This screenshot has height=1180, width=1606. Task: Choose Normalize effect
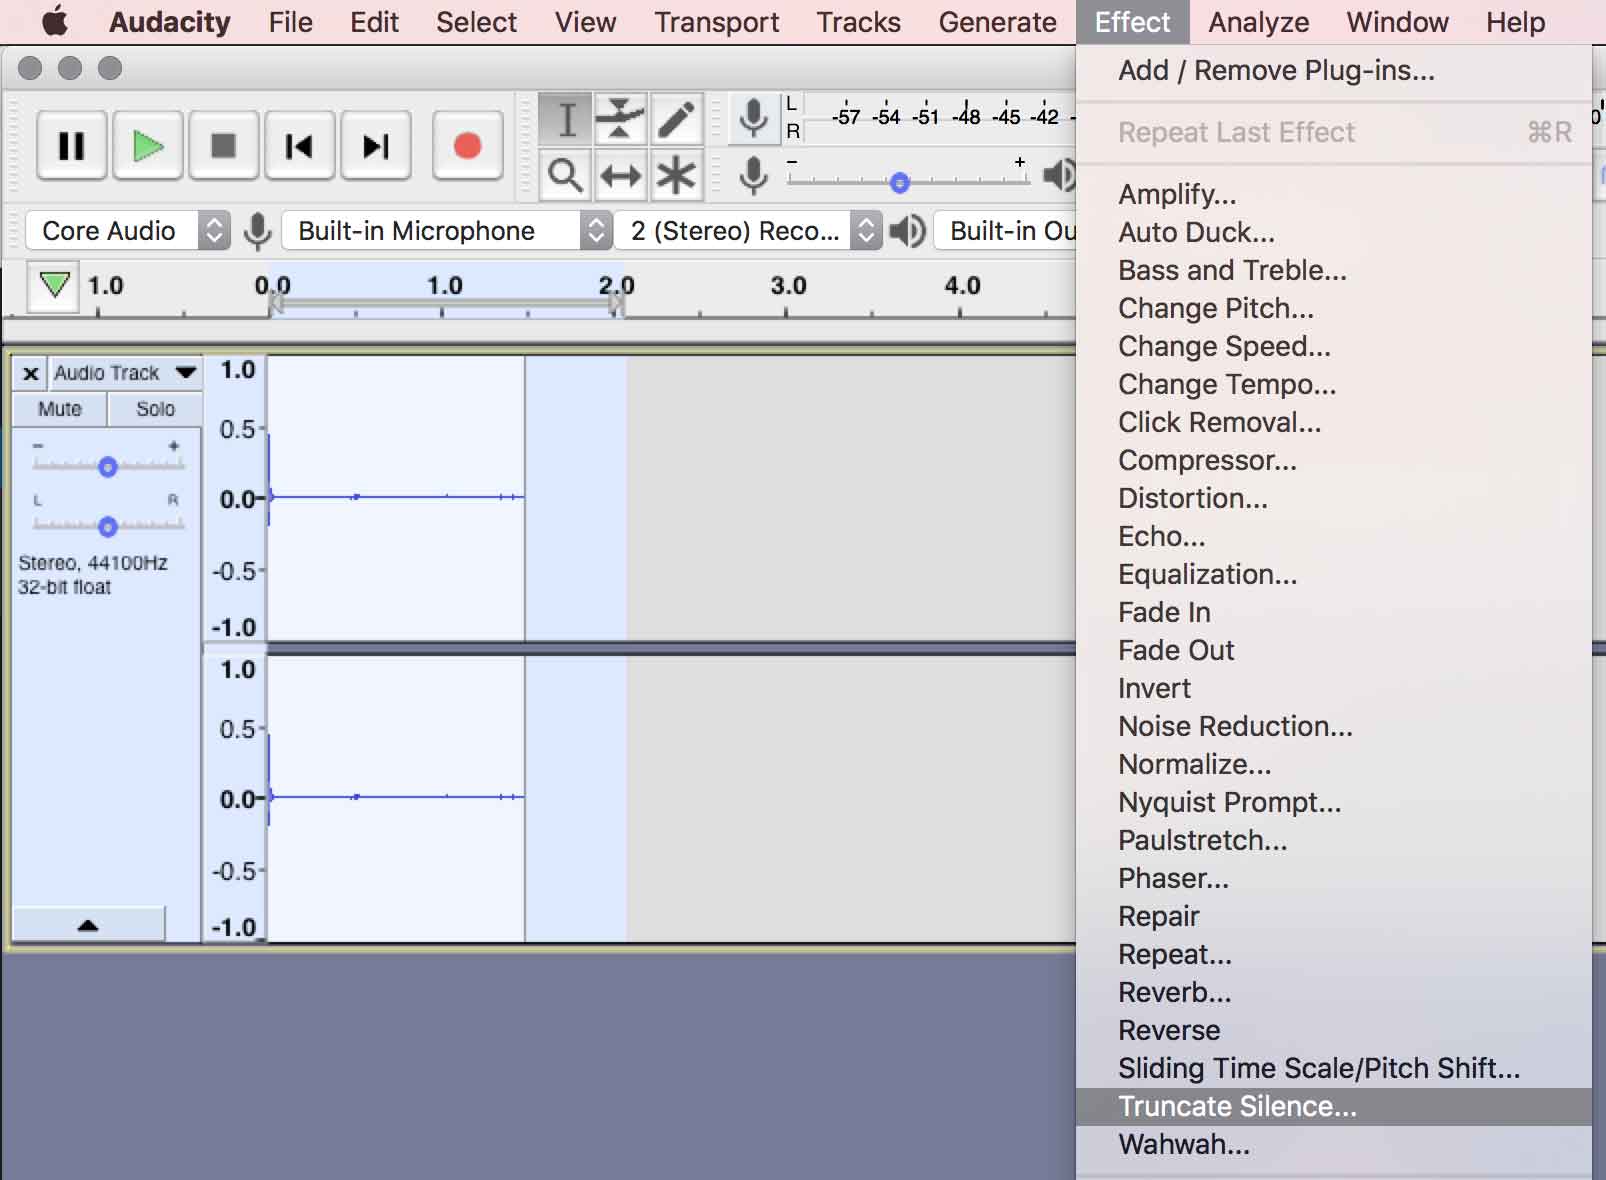click(x=1334, y=764)
